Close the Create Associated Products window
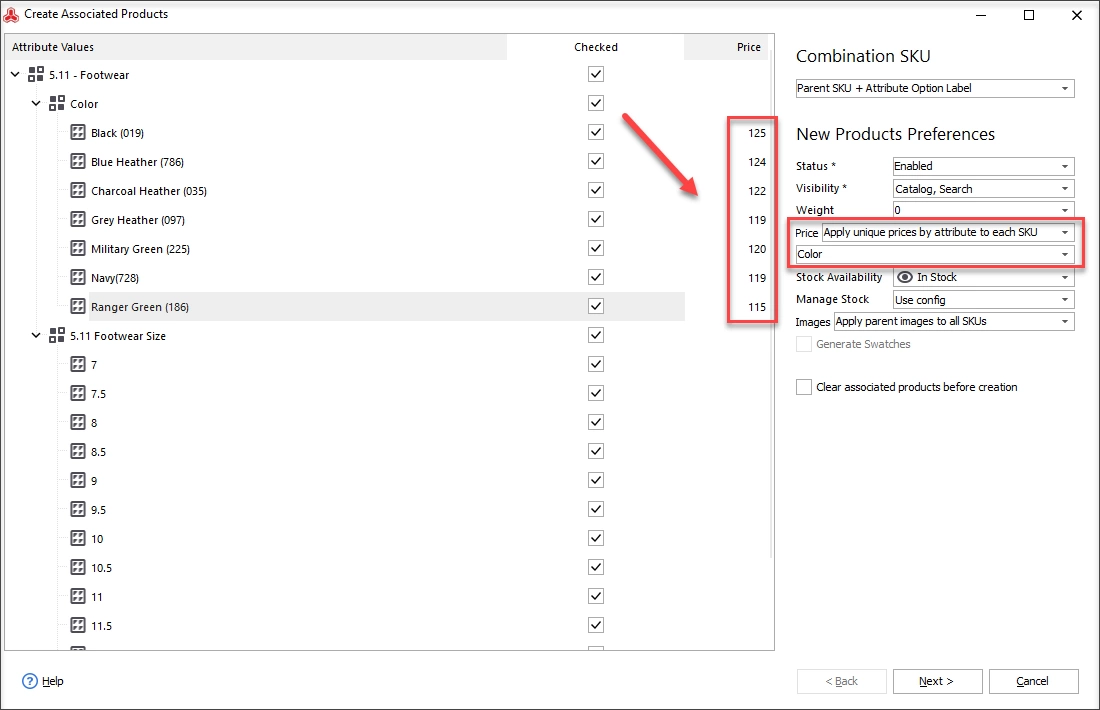This screenshot has height=710, width=1100. (x=1077, y=15)
